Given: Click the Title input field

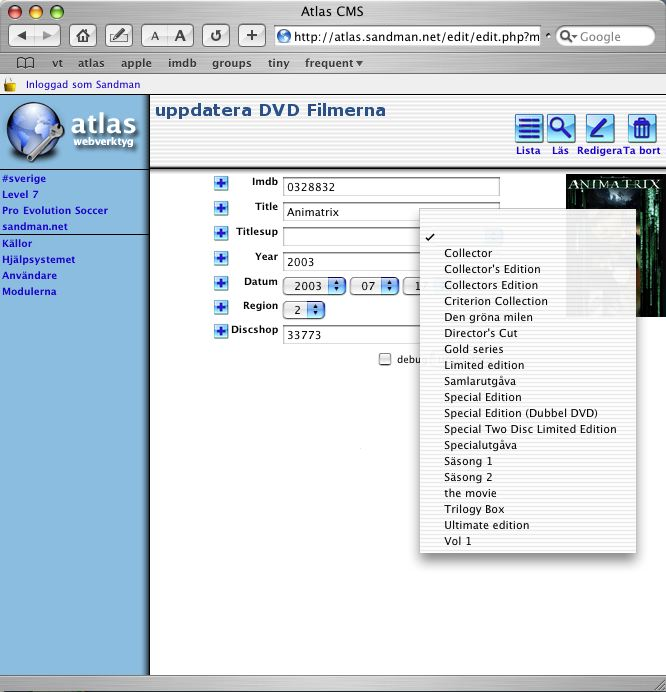Looking at the screenshot, I should click(x=350, y=212).
